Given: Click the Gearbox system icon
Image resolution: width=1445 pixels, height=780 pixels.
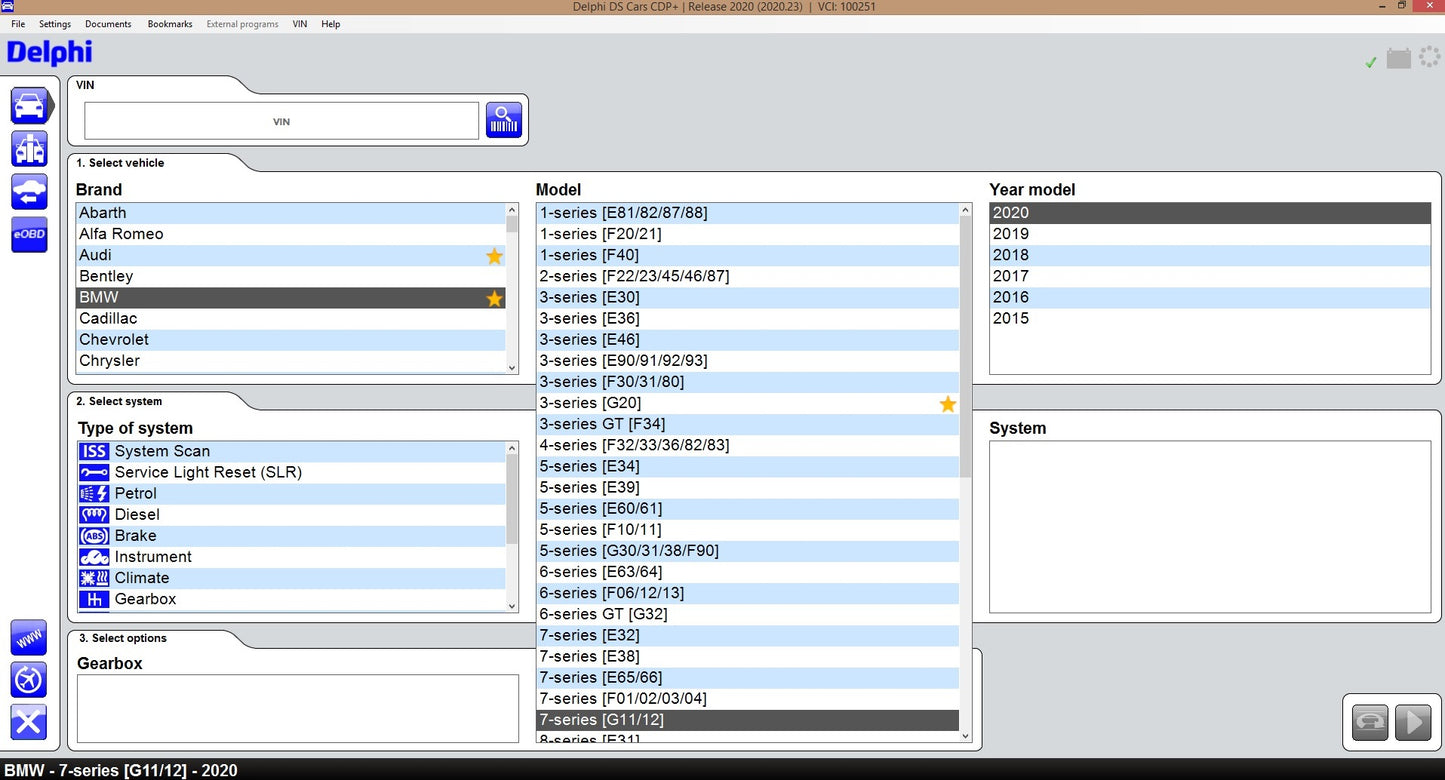Looking at the screenshot, I should click(x=94, y=599).
